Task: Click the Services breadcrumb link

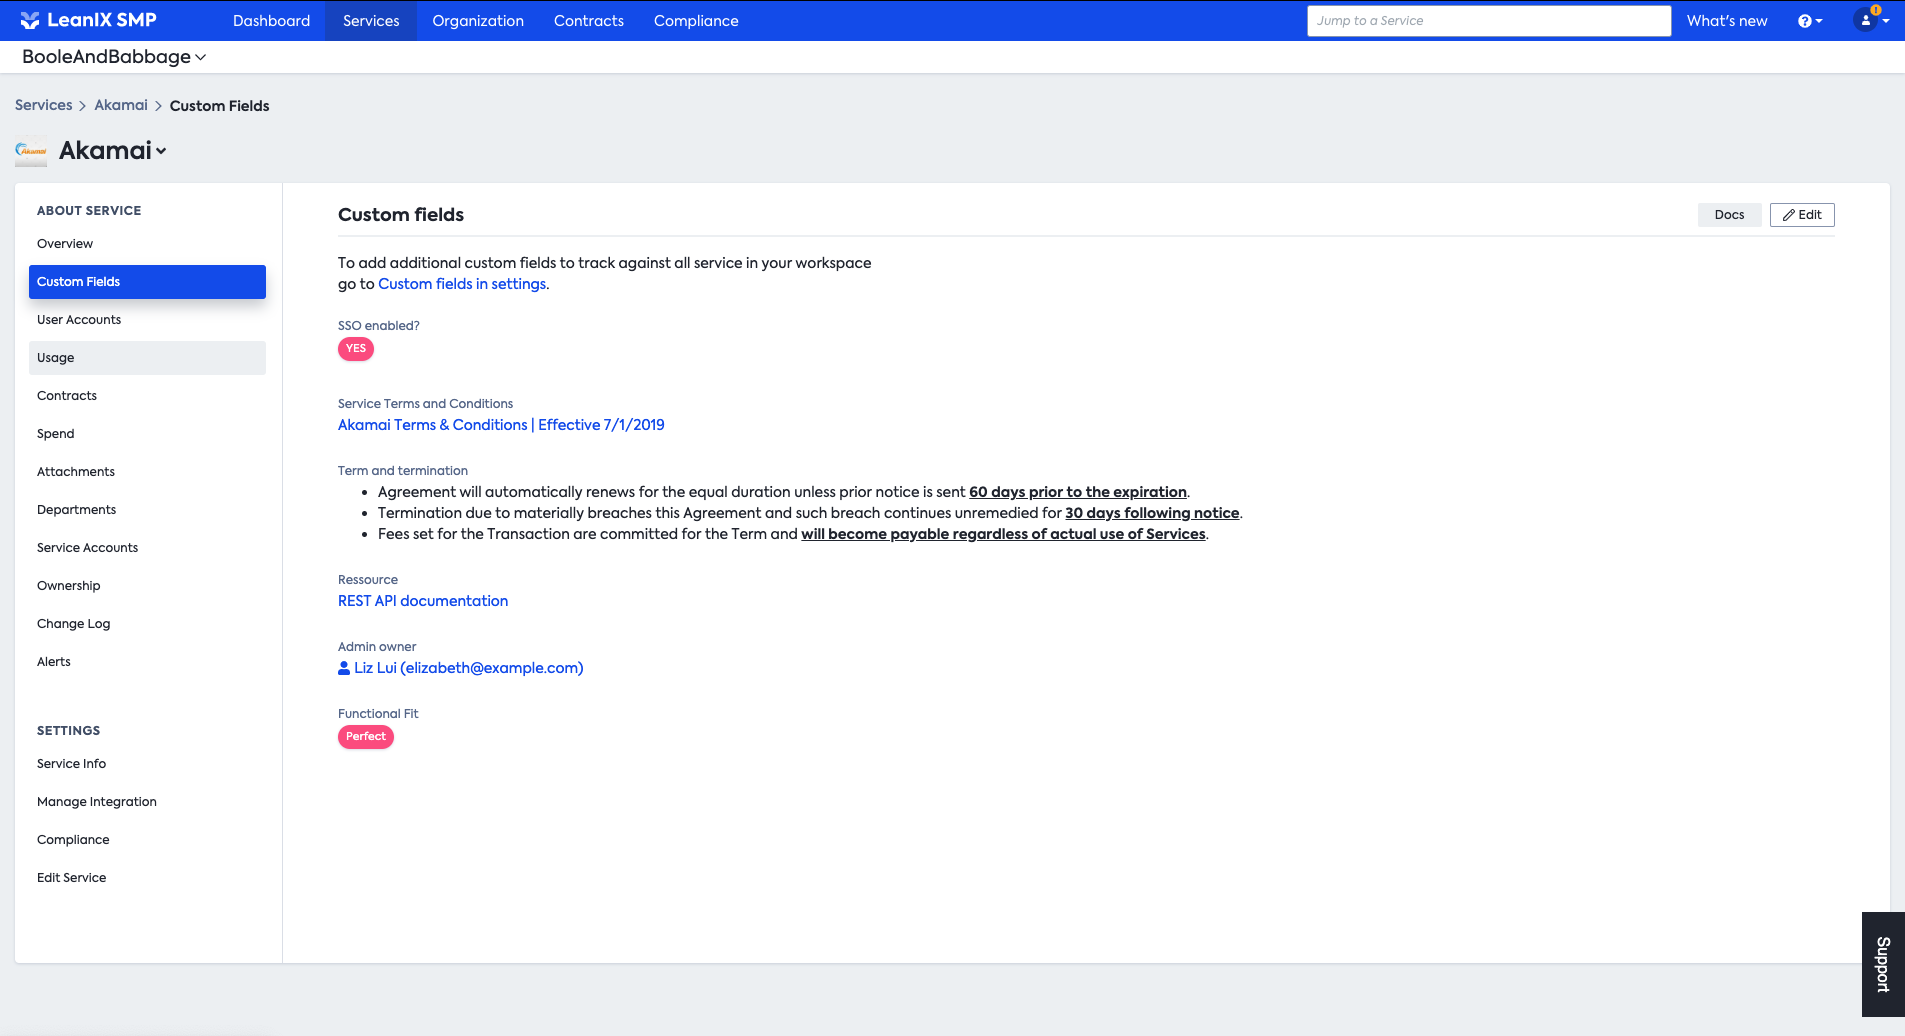Action: click(x=44, y=105)
